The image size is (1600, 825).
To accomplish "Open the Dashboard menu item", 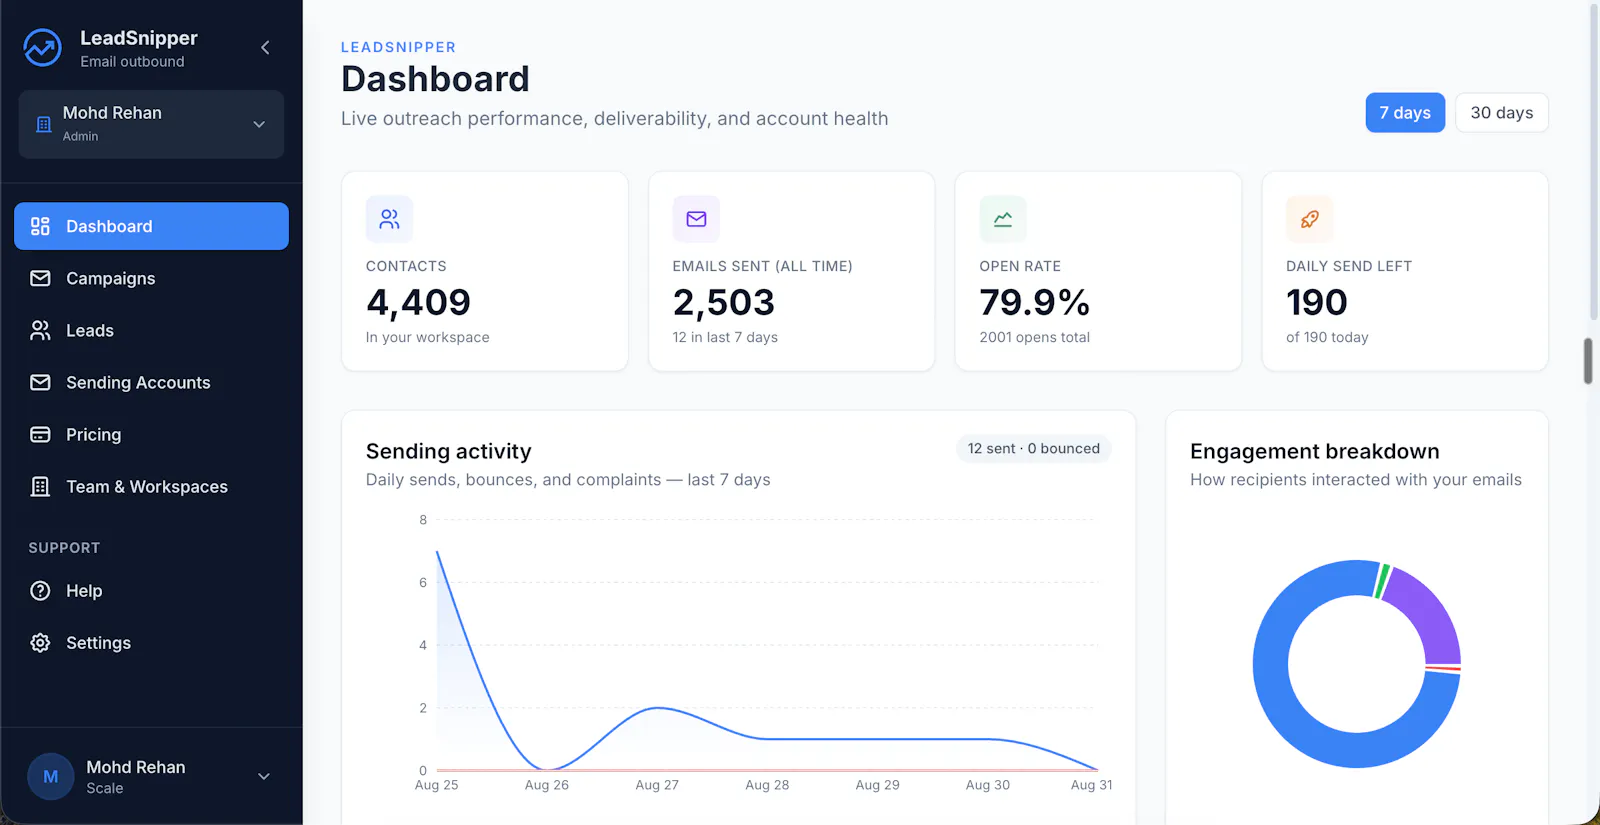I will [151, 226].
